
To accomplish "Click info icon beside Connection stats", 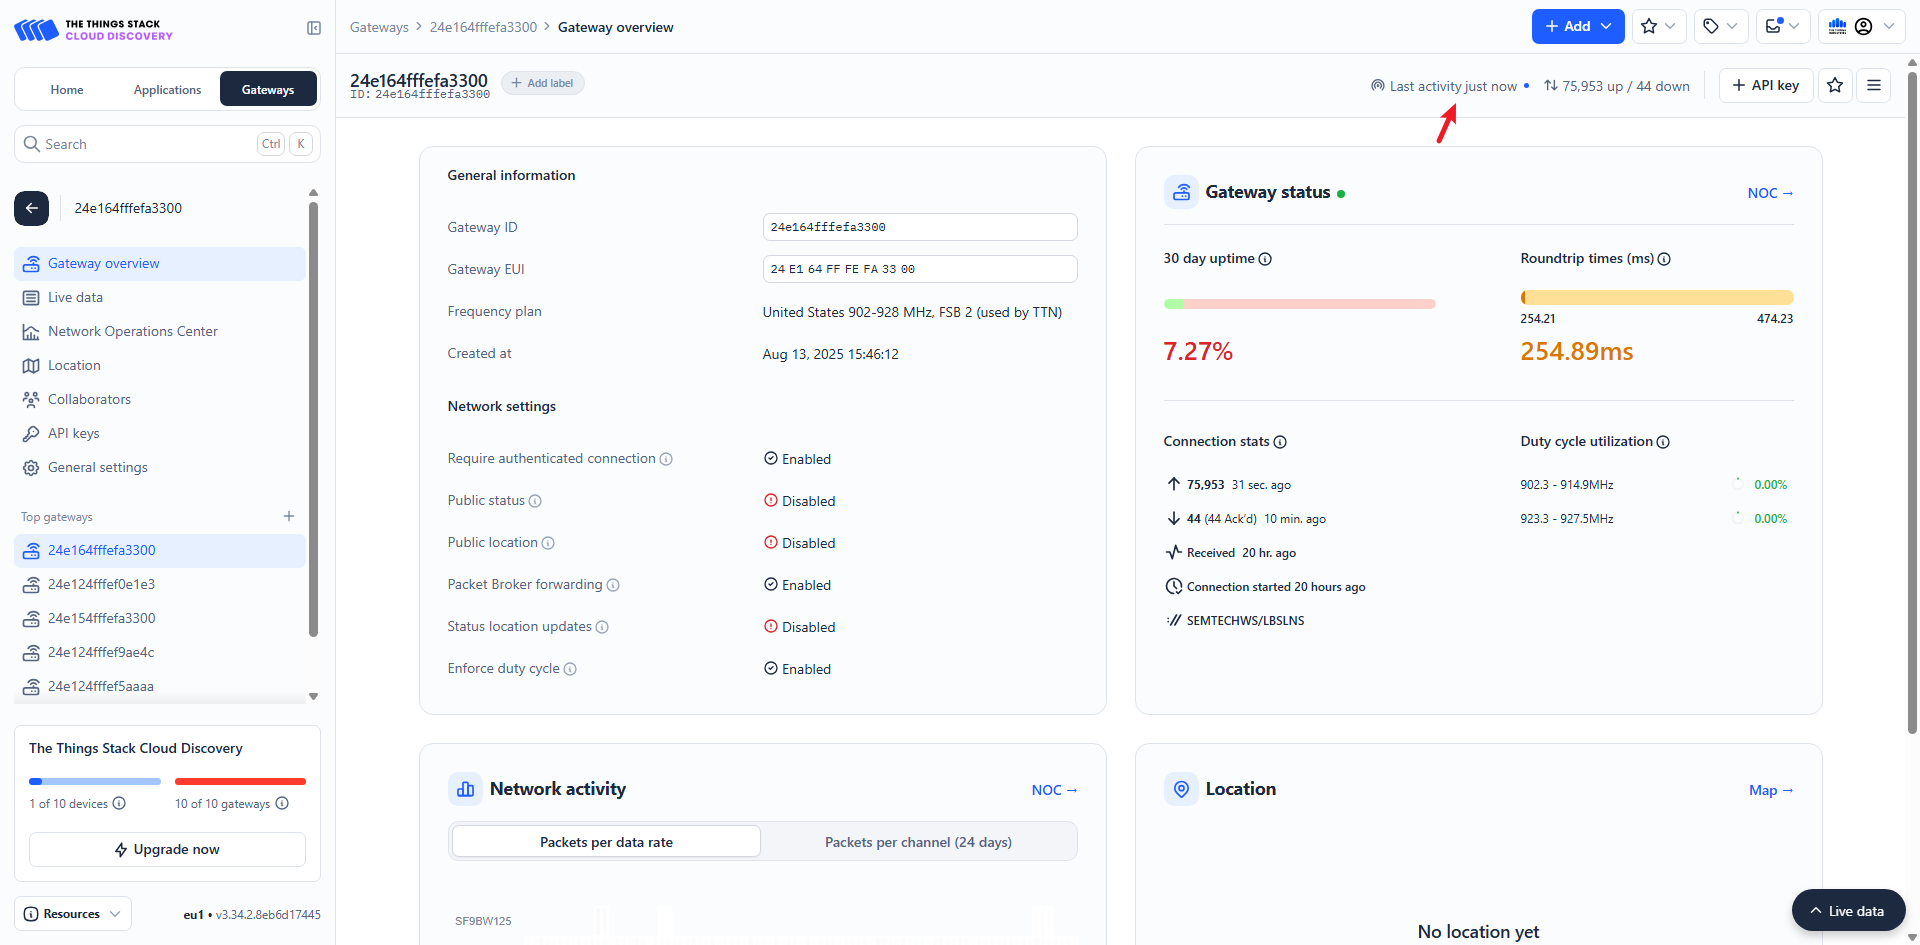I will click(x=1280, y=442).
